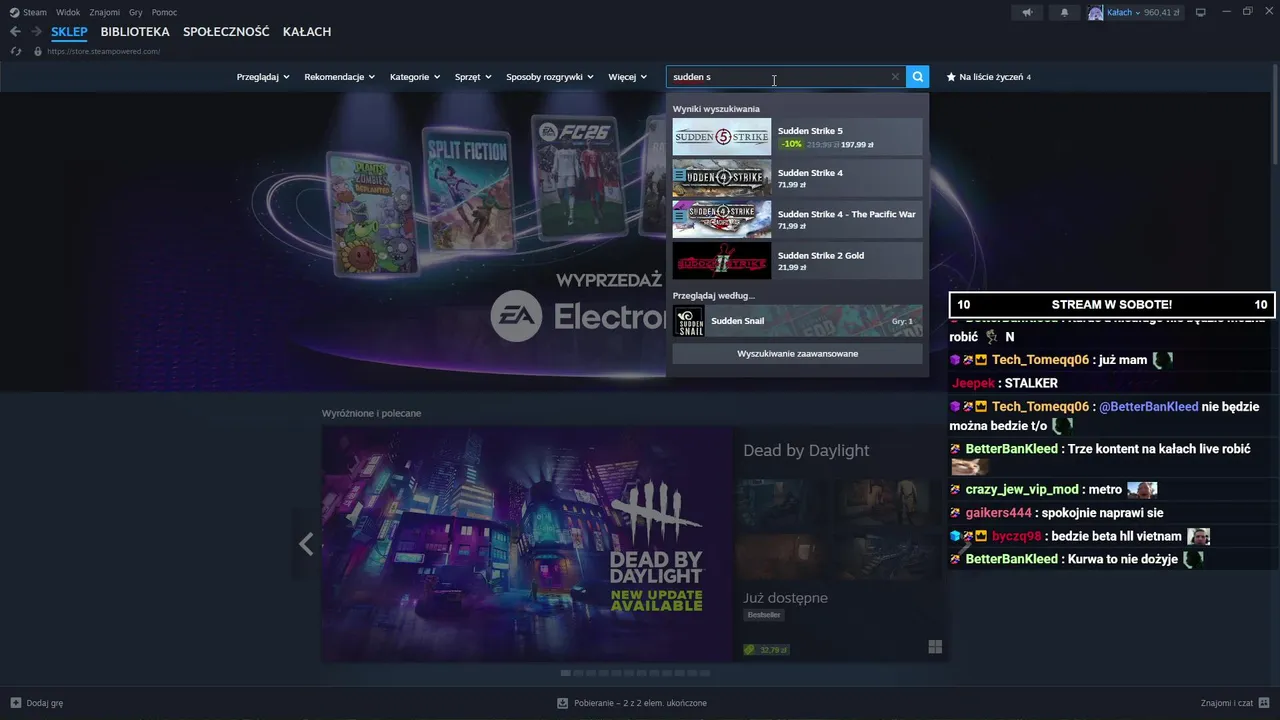Click the Bestseller tag label
This screenshot has width=1280, height=720.
click(x=764, y=615)
